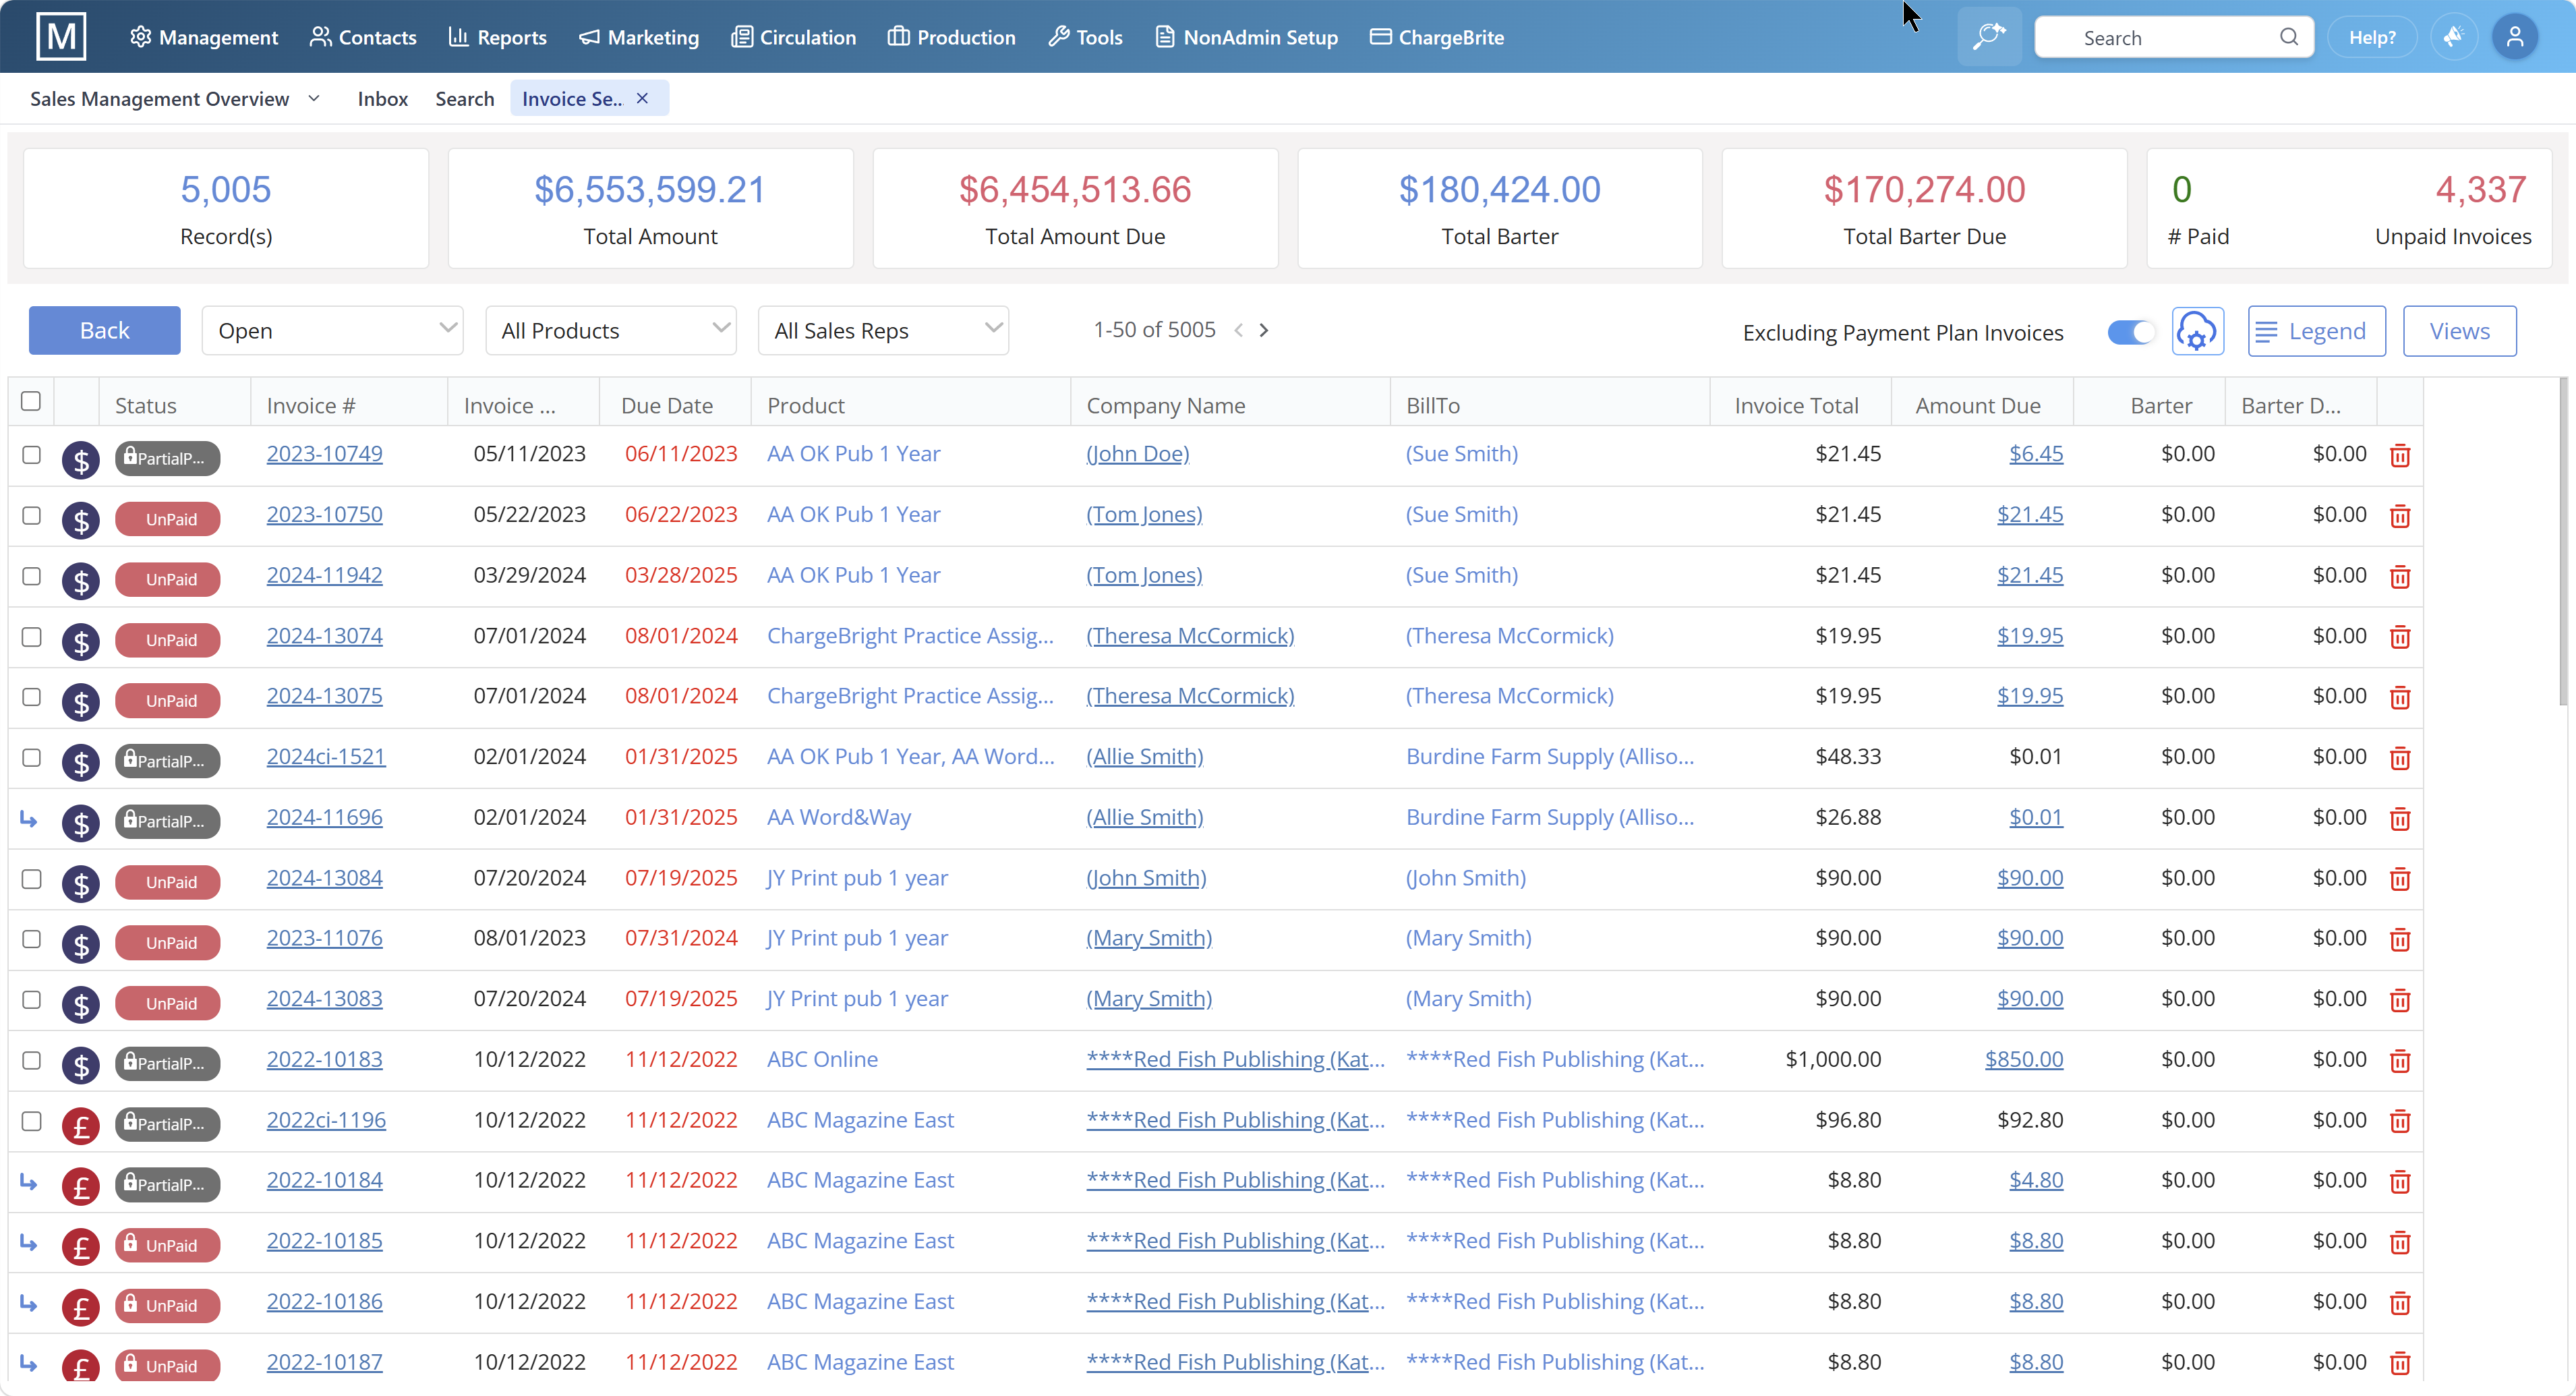Tick the checkbox for invoice 2024-13074
Screen dimensions: 2576x1396
pos(31,637)
